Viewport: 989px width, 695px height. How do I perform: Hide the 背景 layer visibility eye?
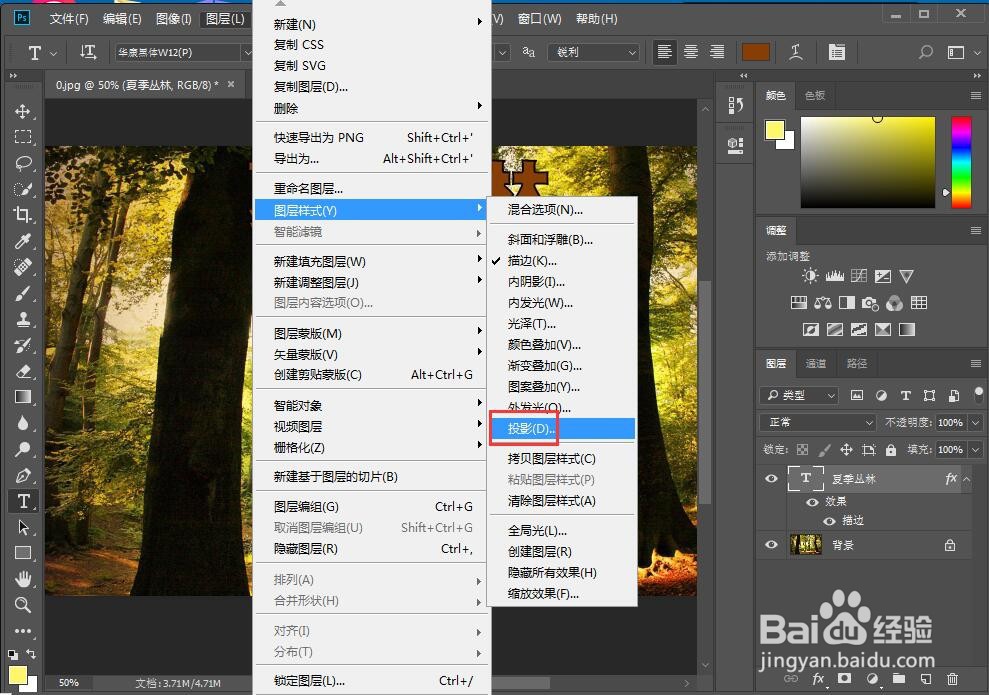[770, 545]
